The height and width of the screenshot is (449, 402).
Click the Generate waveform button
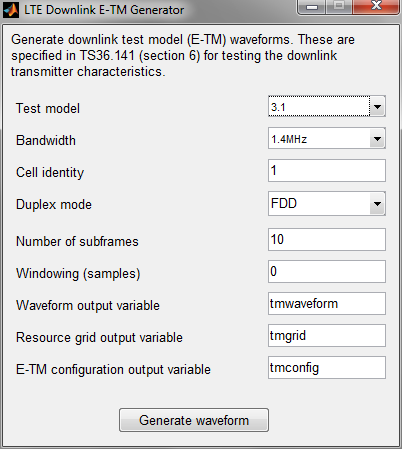(194, 420)
